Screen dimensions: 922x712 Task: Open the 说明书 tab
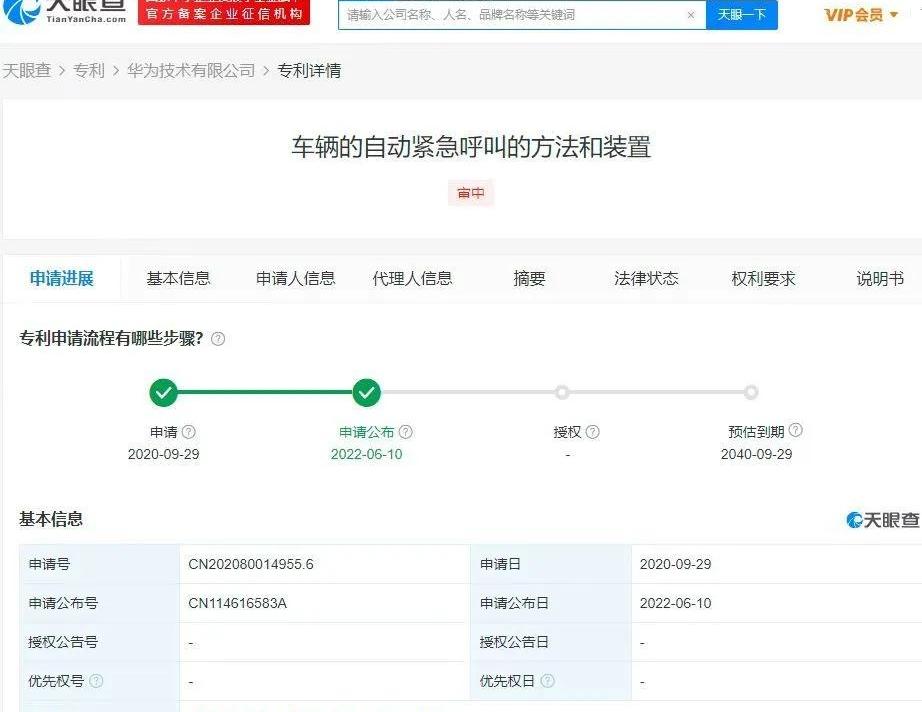coord(880,278)
